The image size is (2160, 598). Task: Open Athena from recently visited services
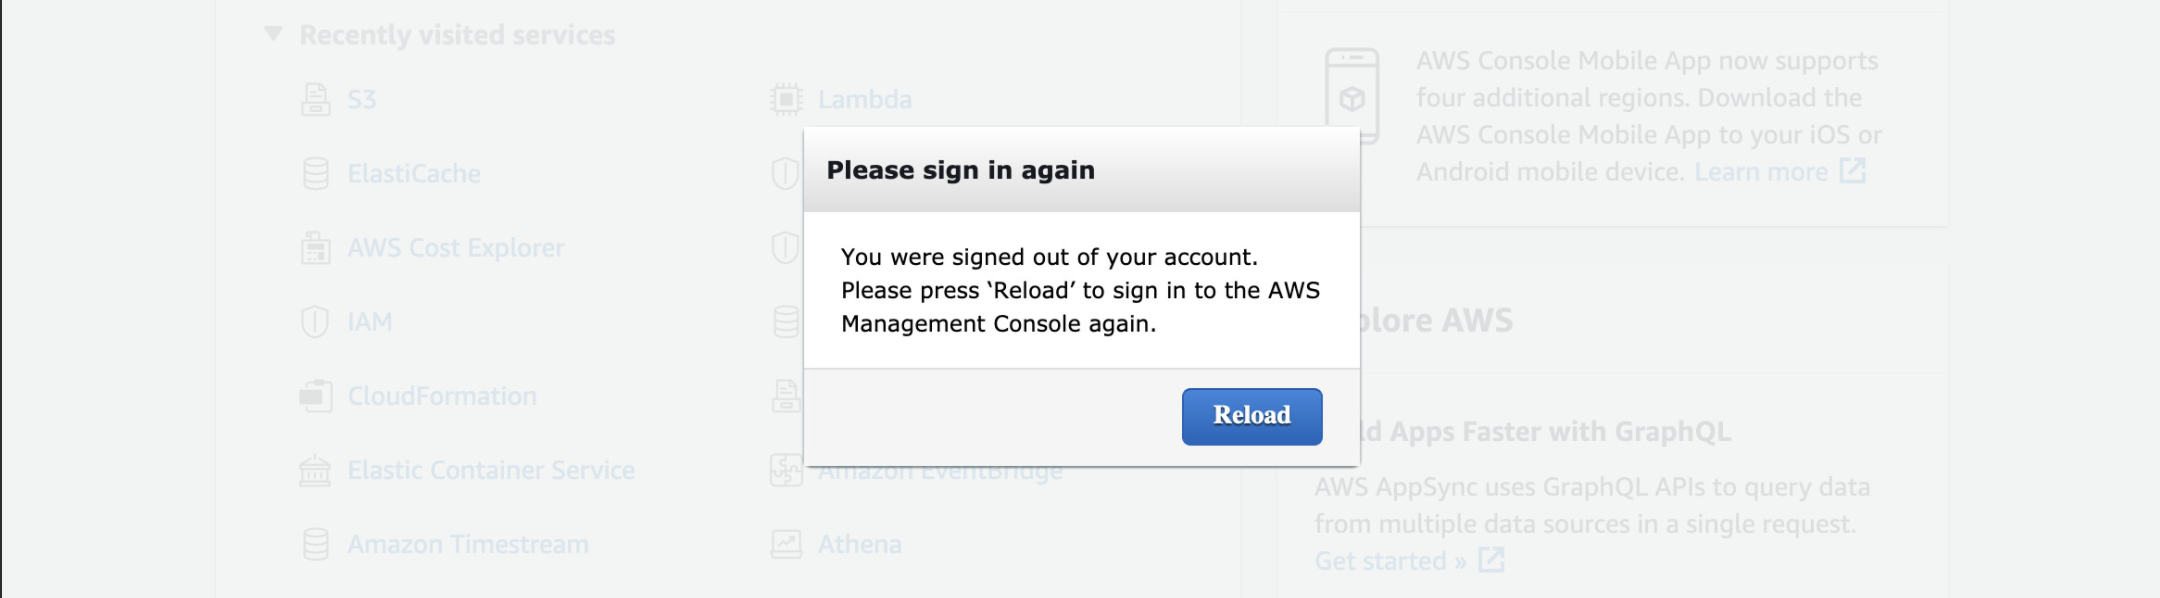861,544
